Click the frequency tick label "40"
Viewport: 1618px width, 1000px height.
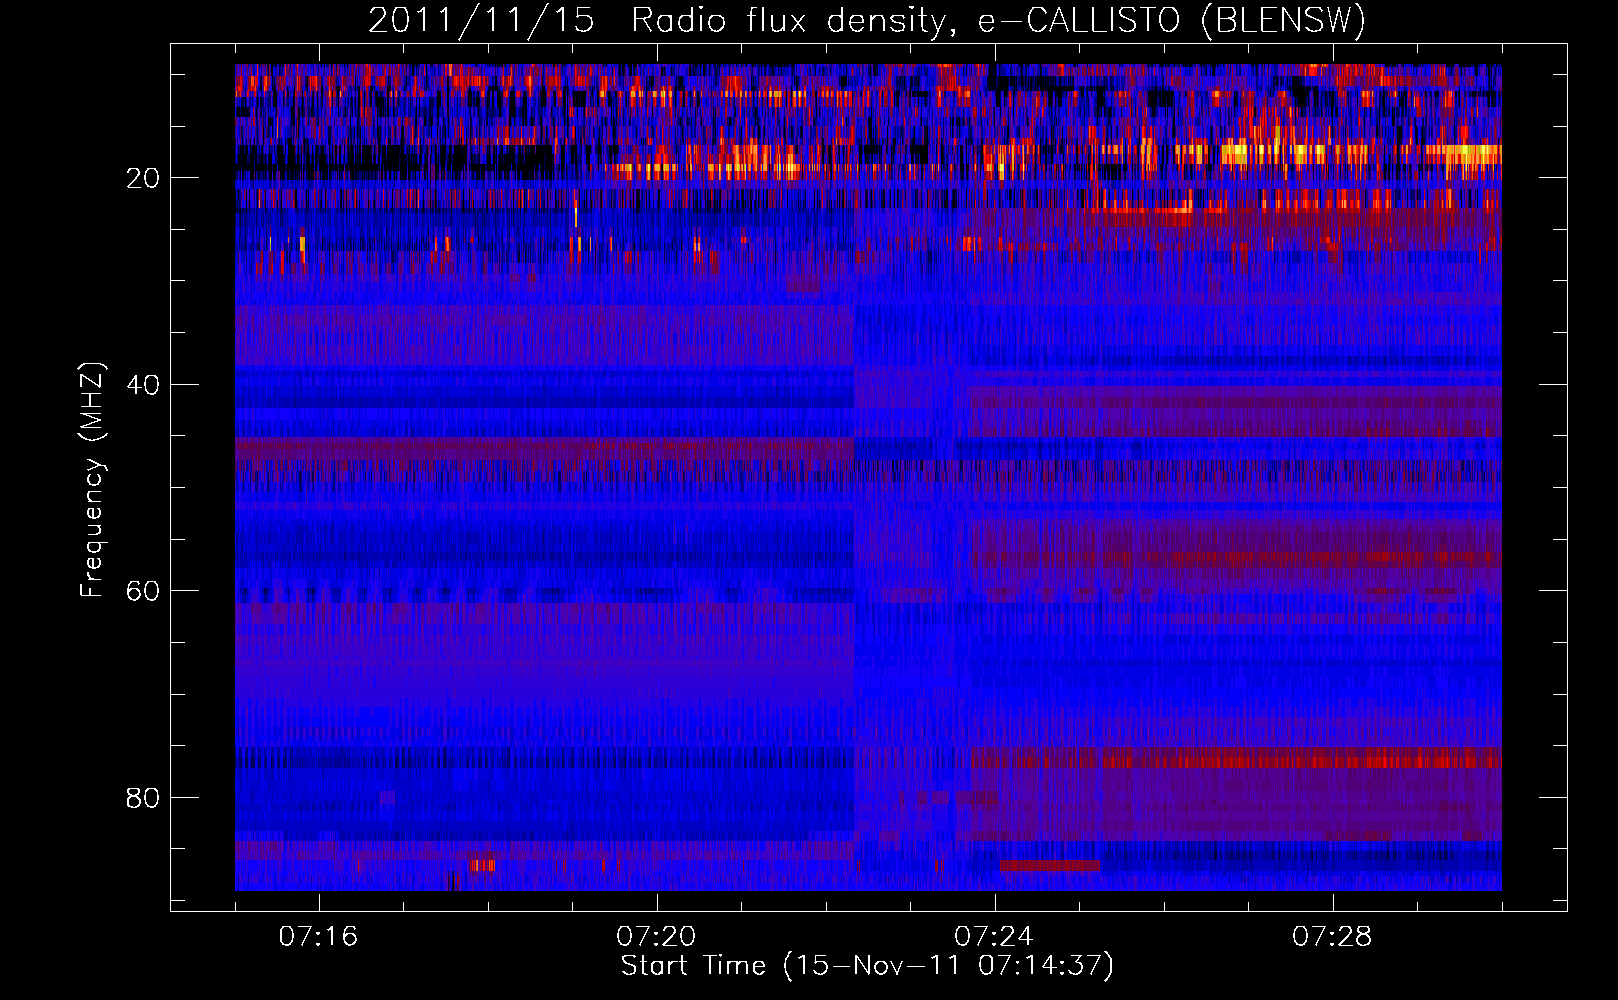click(144, 385)
